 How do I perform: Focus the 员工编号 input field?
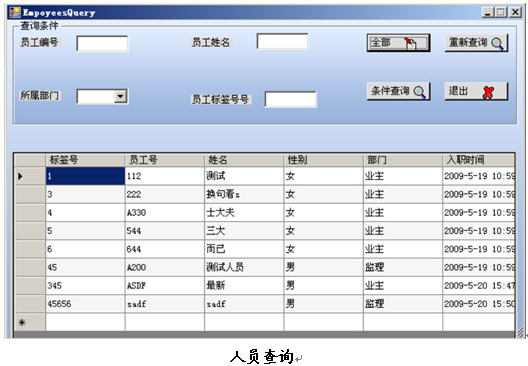(102, 43)
